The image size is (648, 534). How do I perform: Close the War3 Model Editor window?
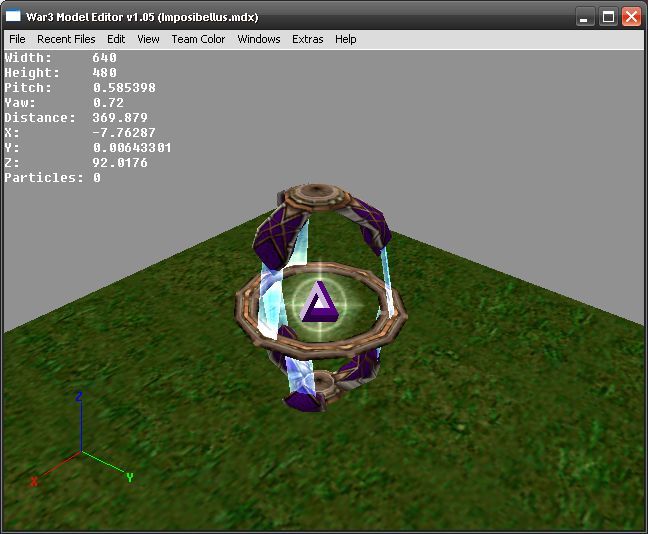(631, 17)
